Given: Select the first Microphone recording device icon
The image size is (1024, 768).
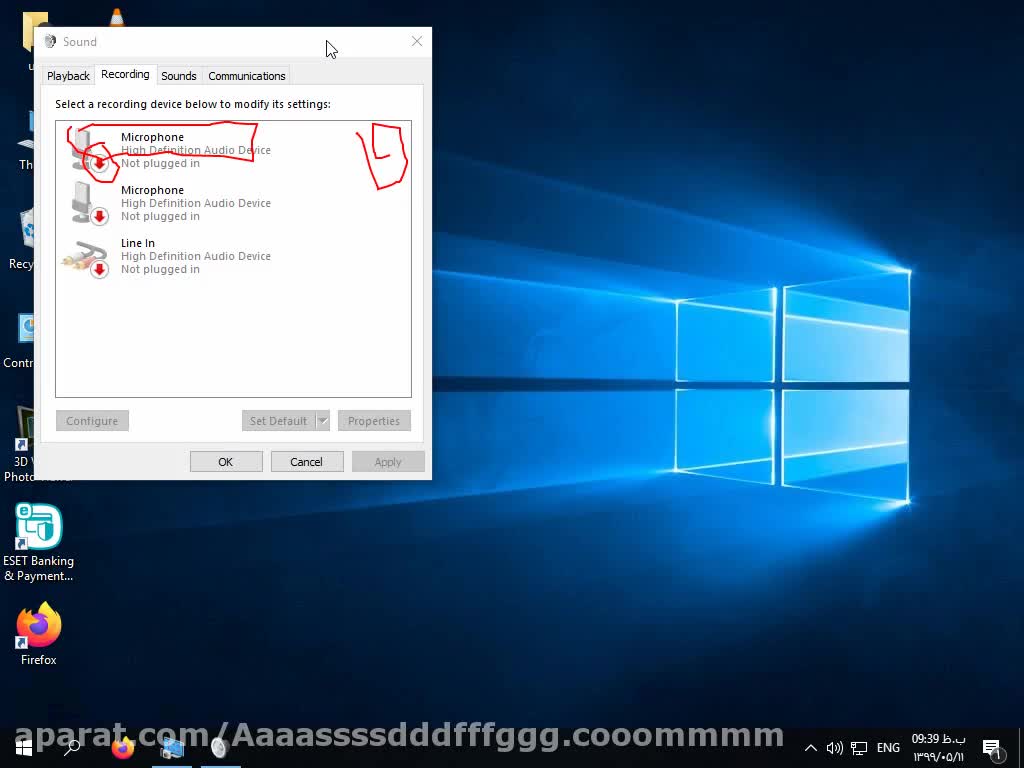Looking at the screenshot, I should click(86, 150).
